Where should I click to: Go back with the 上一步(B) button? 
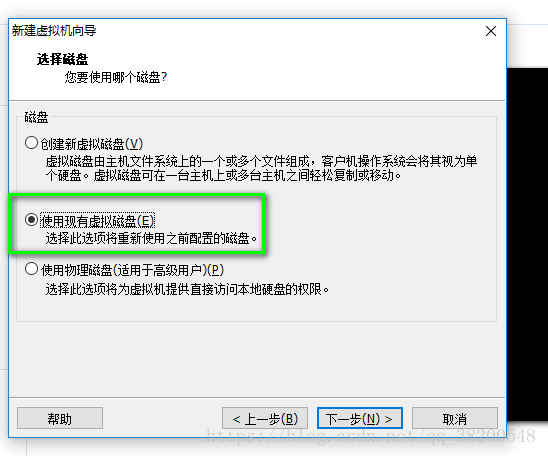click(265, 418)
